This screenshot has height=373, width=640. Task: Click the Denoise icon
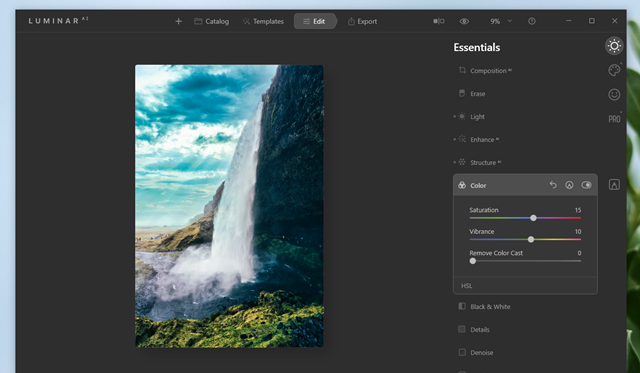tap(462, 352)
